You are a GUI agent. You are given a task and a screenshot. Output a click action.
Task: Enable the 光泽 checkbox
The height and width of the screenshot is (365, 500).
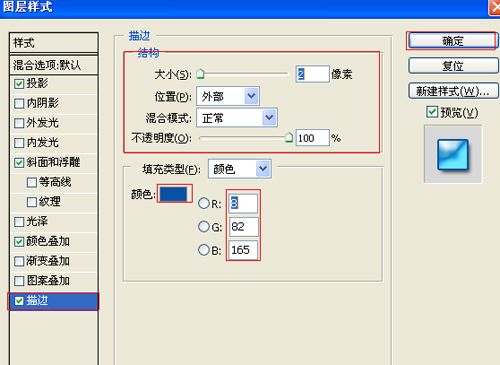tap(19, 221)
